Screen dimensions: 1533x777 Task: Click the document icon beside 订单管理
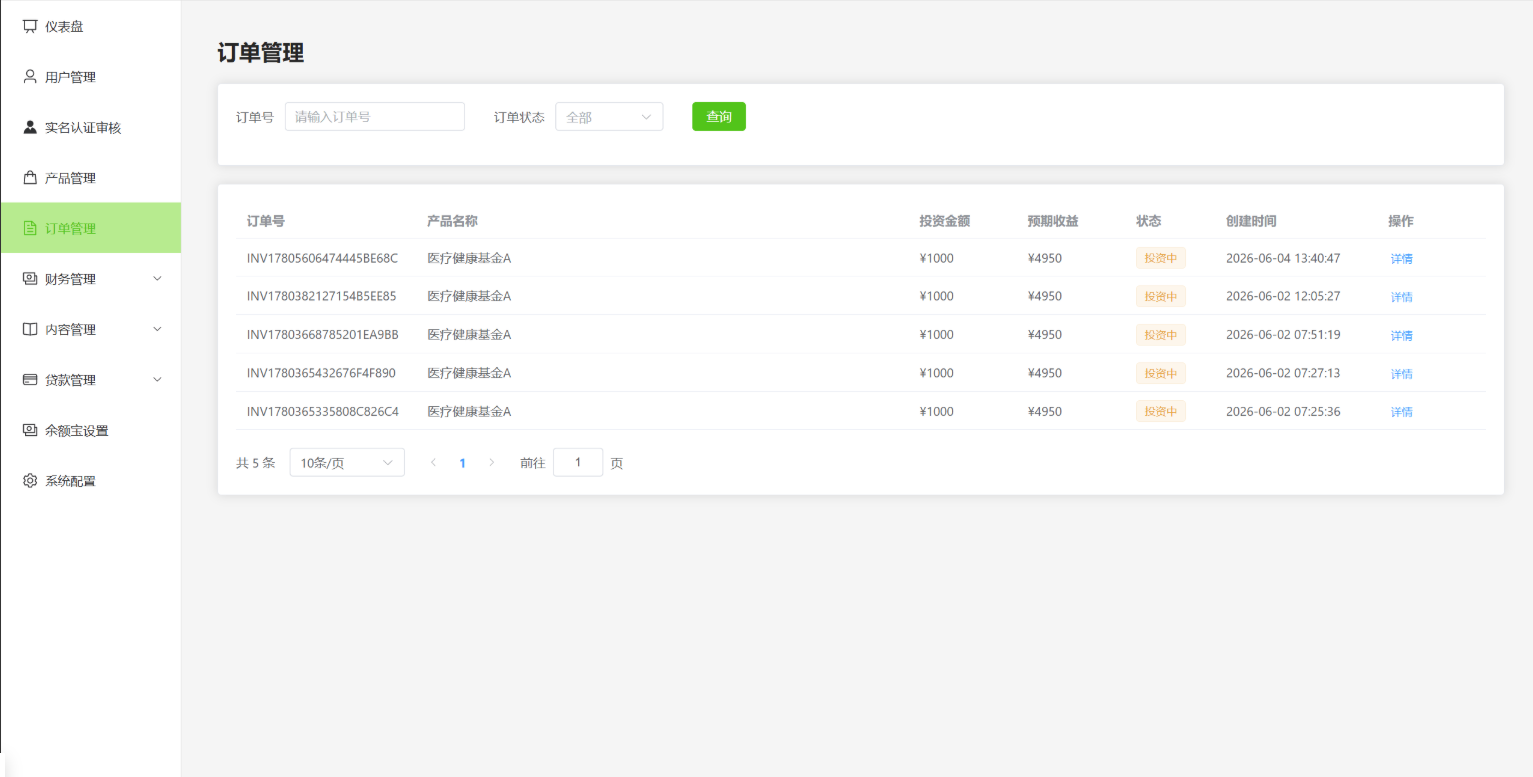coord(30,228)
